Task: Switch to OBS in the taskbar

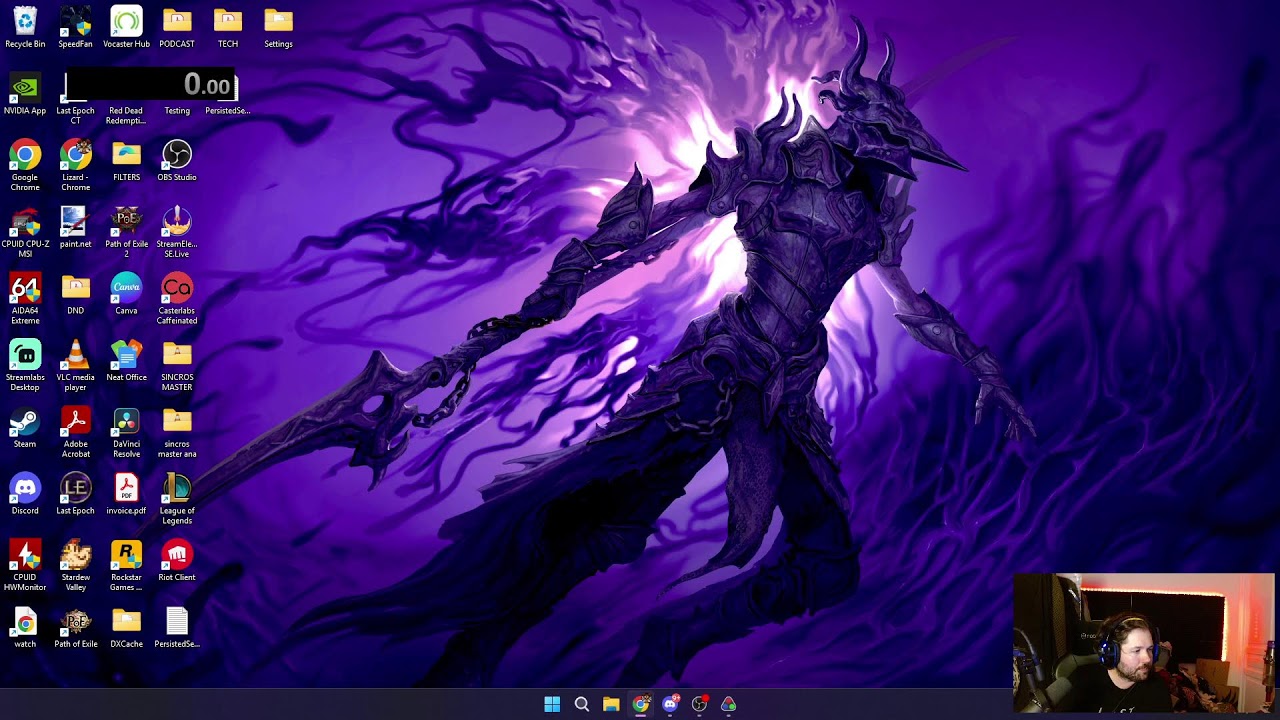Action: coord(699,704)
